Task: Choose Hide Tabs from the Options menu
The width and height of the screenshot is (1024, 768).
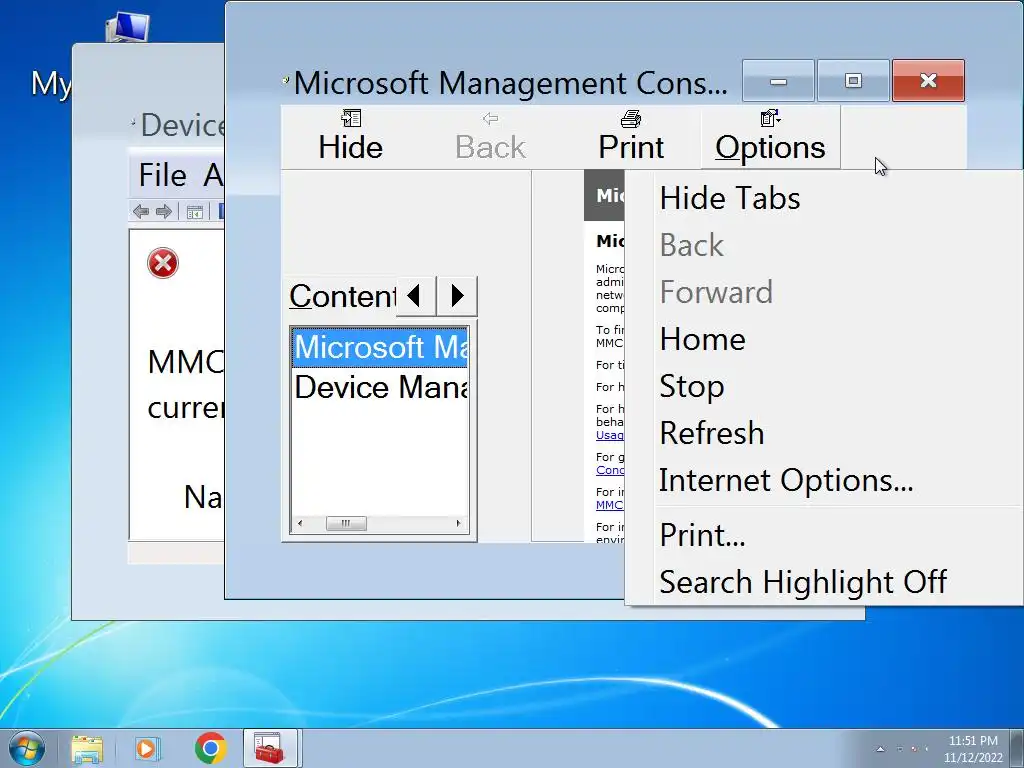Action: click(729, 198)
